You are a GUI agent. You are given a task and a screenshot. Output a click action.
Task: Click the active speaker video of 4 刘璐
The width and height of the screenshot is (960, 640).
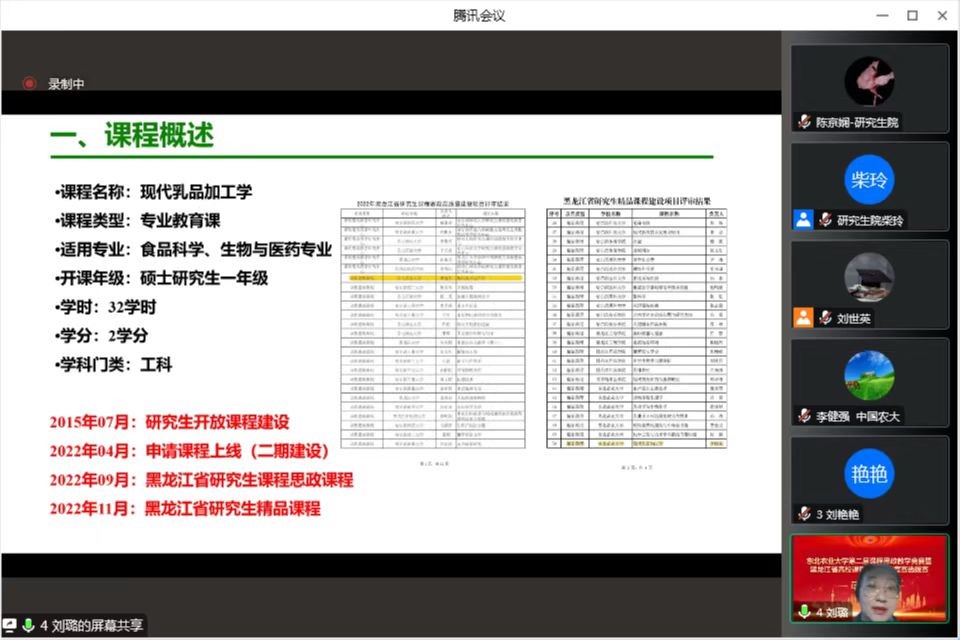coord(869,578)
